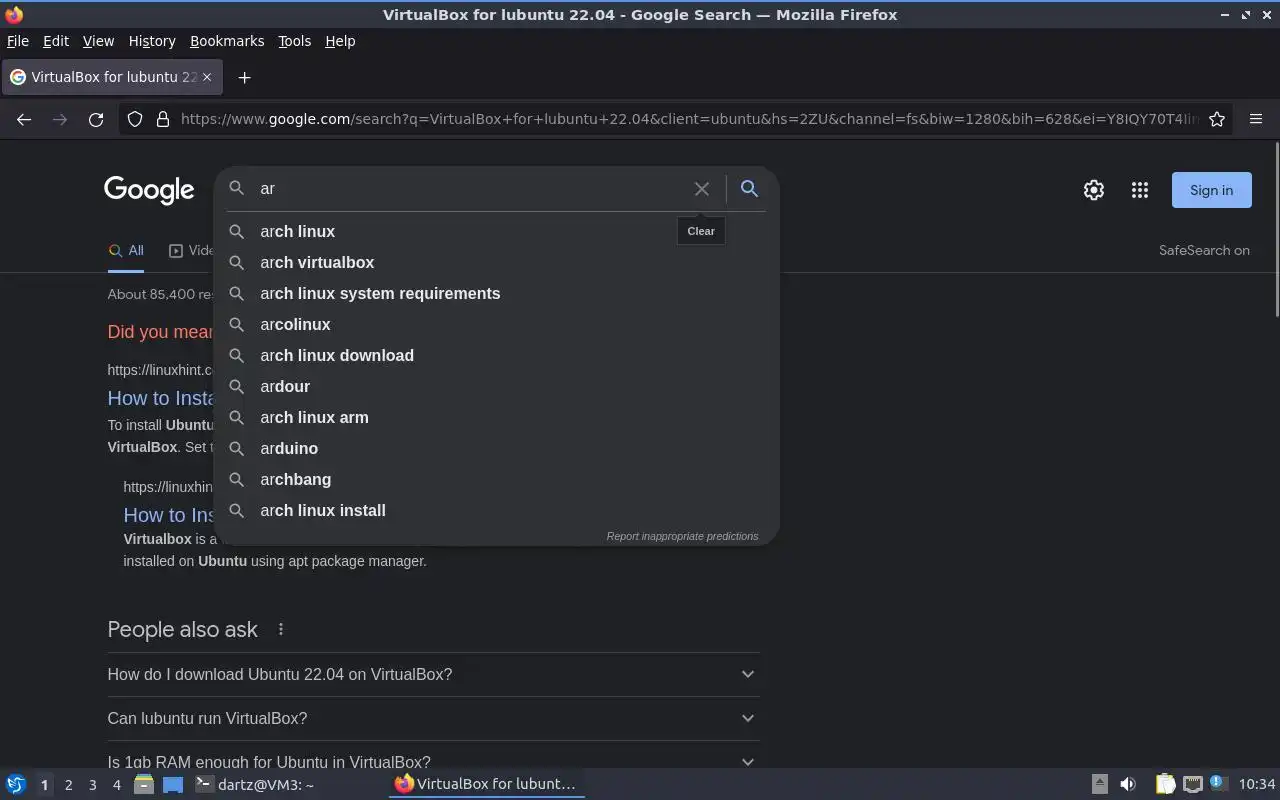This screenshot has width=1280, height=800.
Task: Click the forward navigation arrow
Action: [60, 119]
